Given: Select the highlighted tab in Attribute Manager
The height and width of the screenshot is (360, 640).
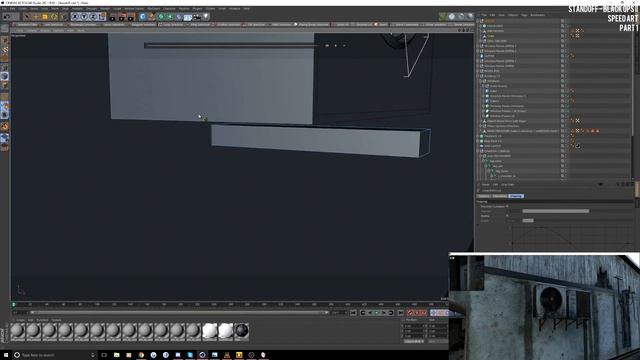Looking at the screenshot, I should [516, 196].
